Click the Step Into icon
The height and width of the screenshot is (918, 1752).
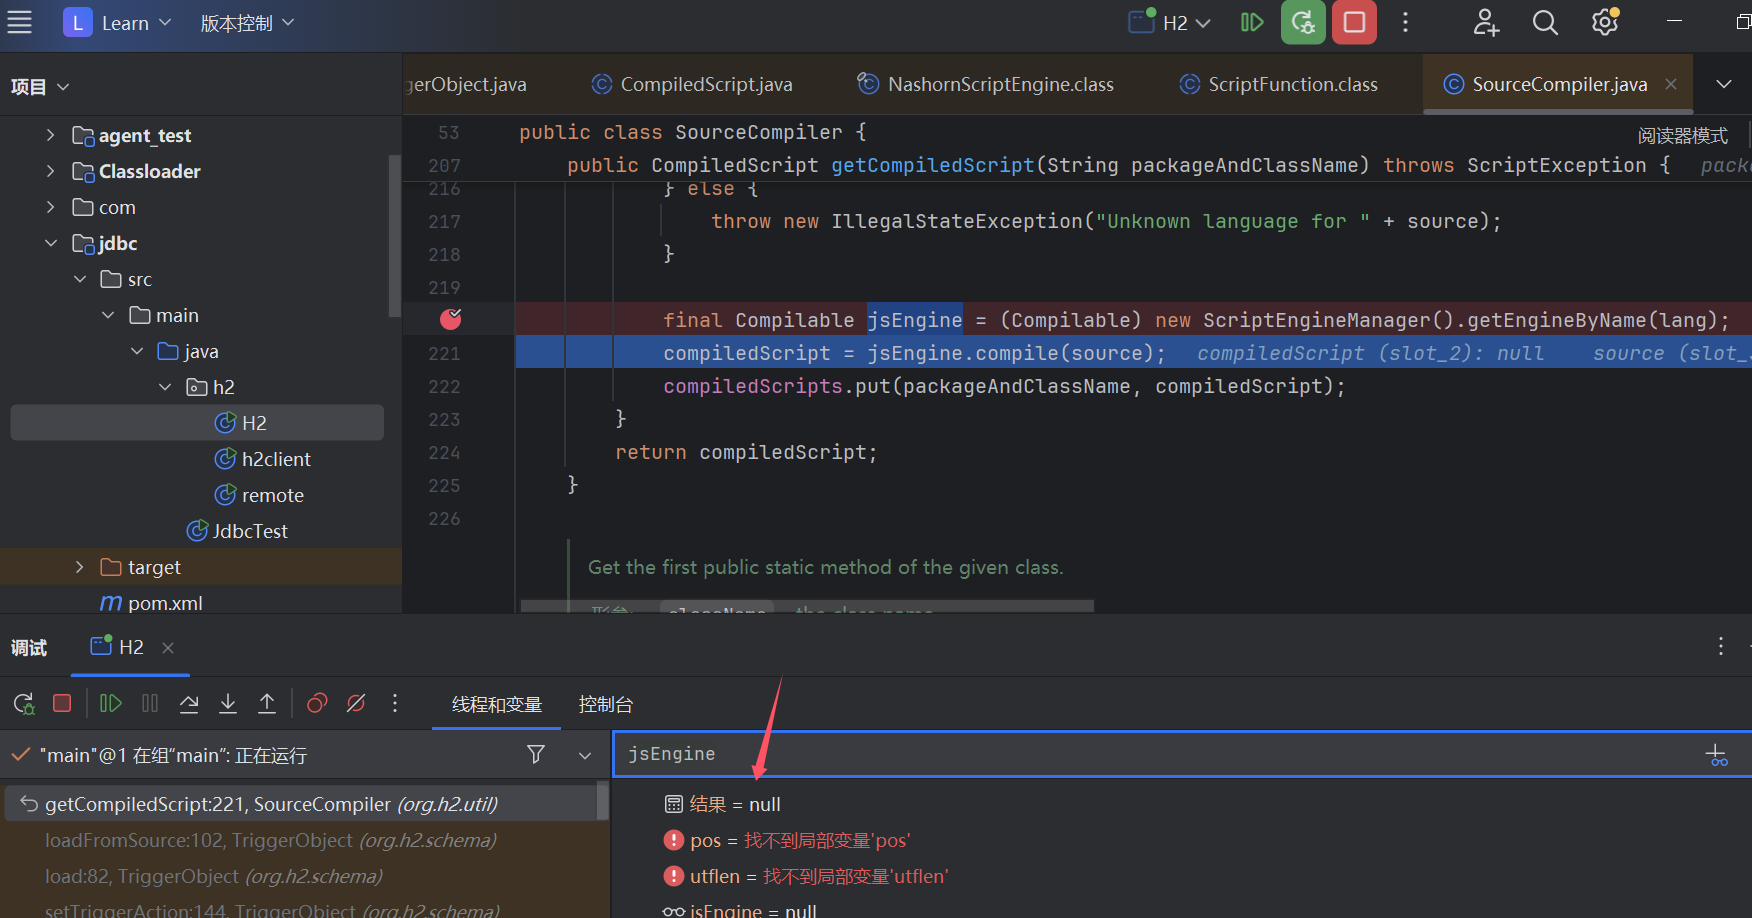(228, 704)
